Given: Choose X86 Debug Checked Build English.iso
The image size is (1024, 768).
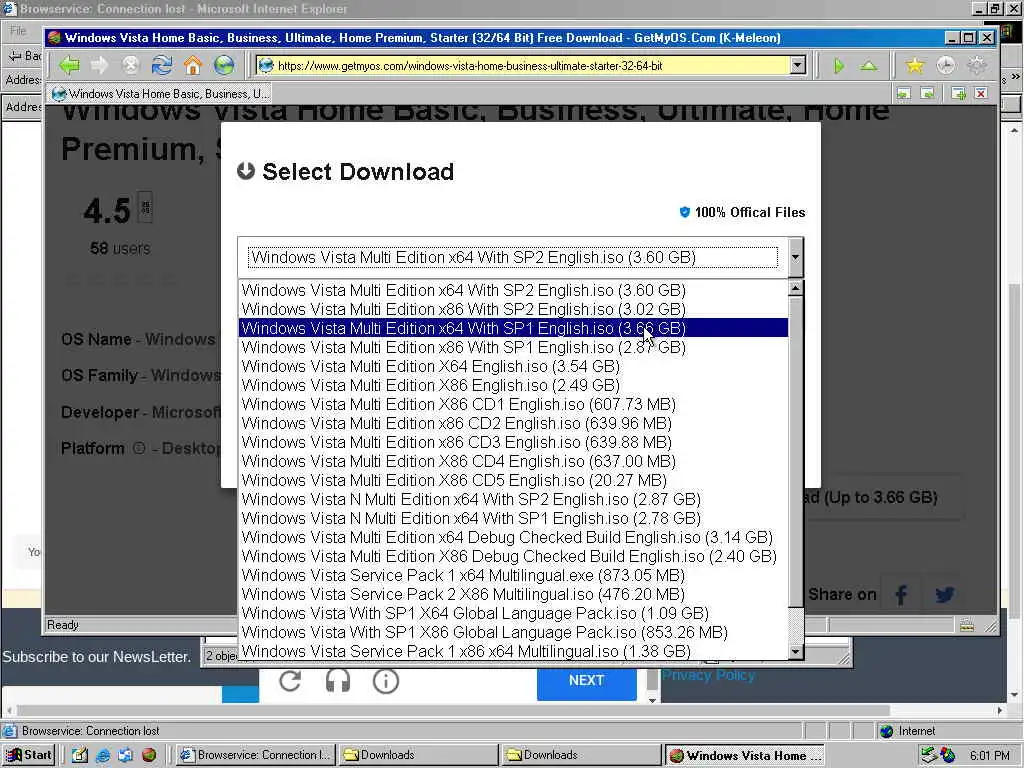Looking at the screenshot, I should click(x=513, y=556).
